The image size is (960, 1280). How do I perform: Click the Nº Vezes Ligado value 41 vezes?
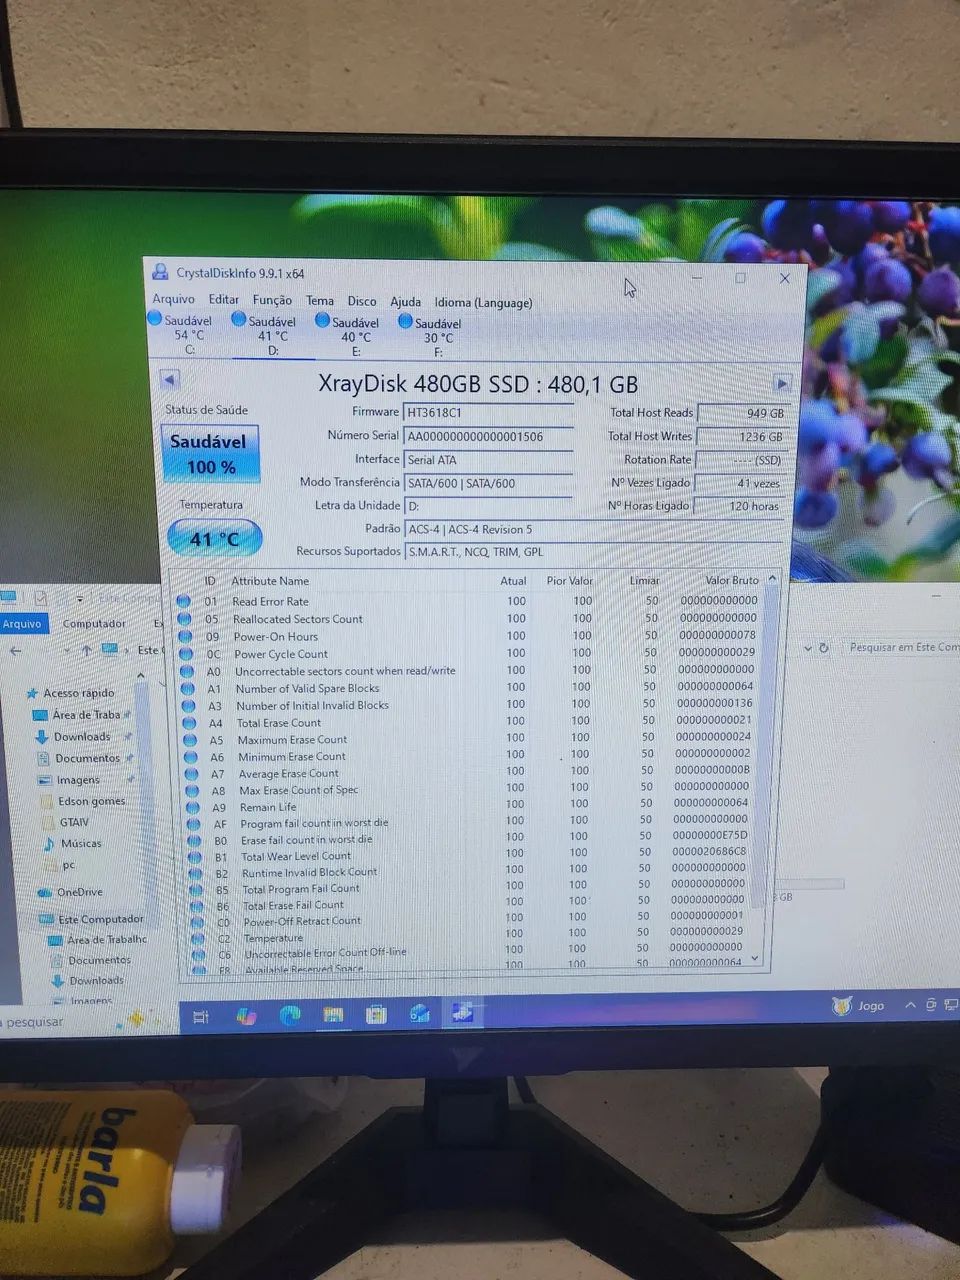pyautogui.click(x=740, y=483)
